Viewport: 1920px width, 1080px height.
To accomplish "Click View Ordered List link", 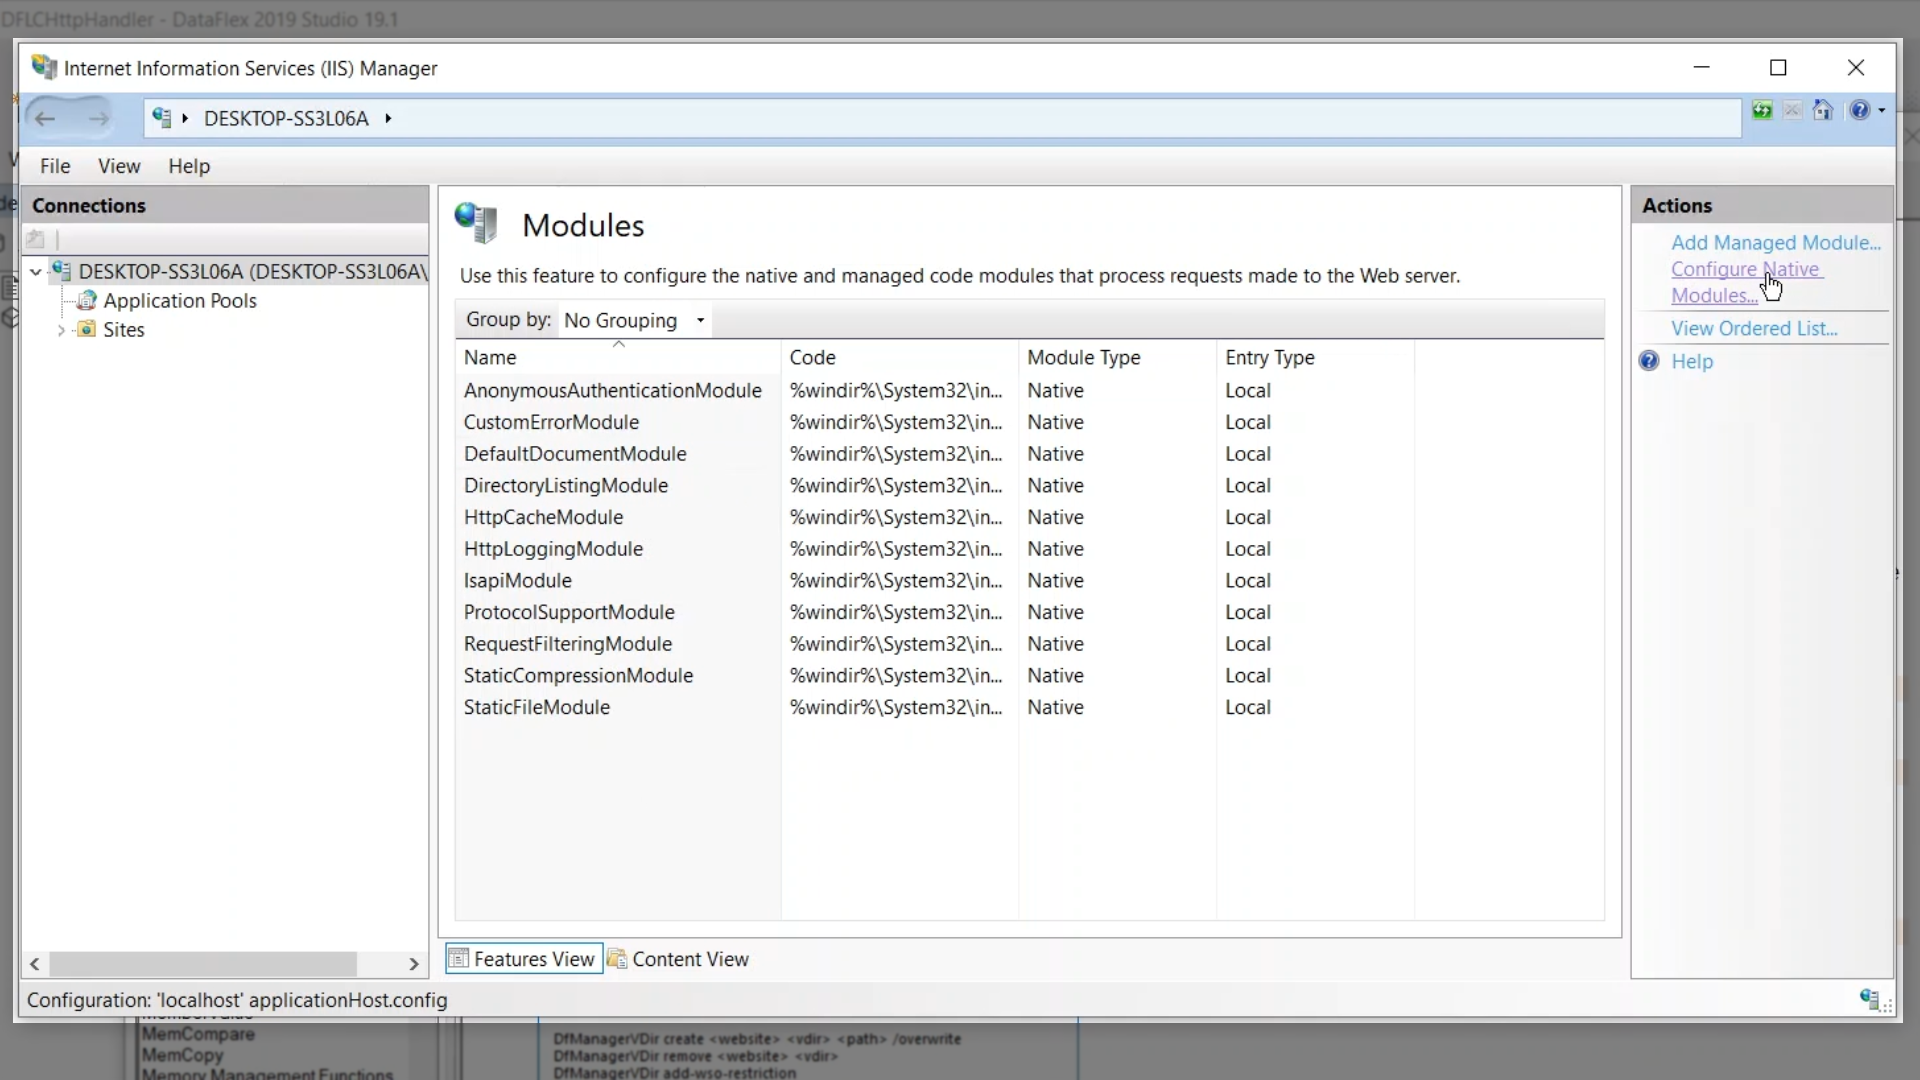I will coord(1753,329).
